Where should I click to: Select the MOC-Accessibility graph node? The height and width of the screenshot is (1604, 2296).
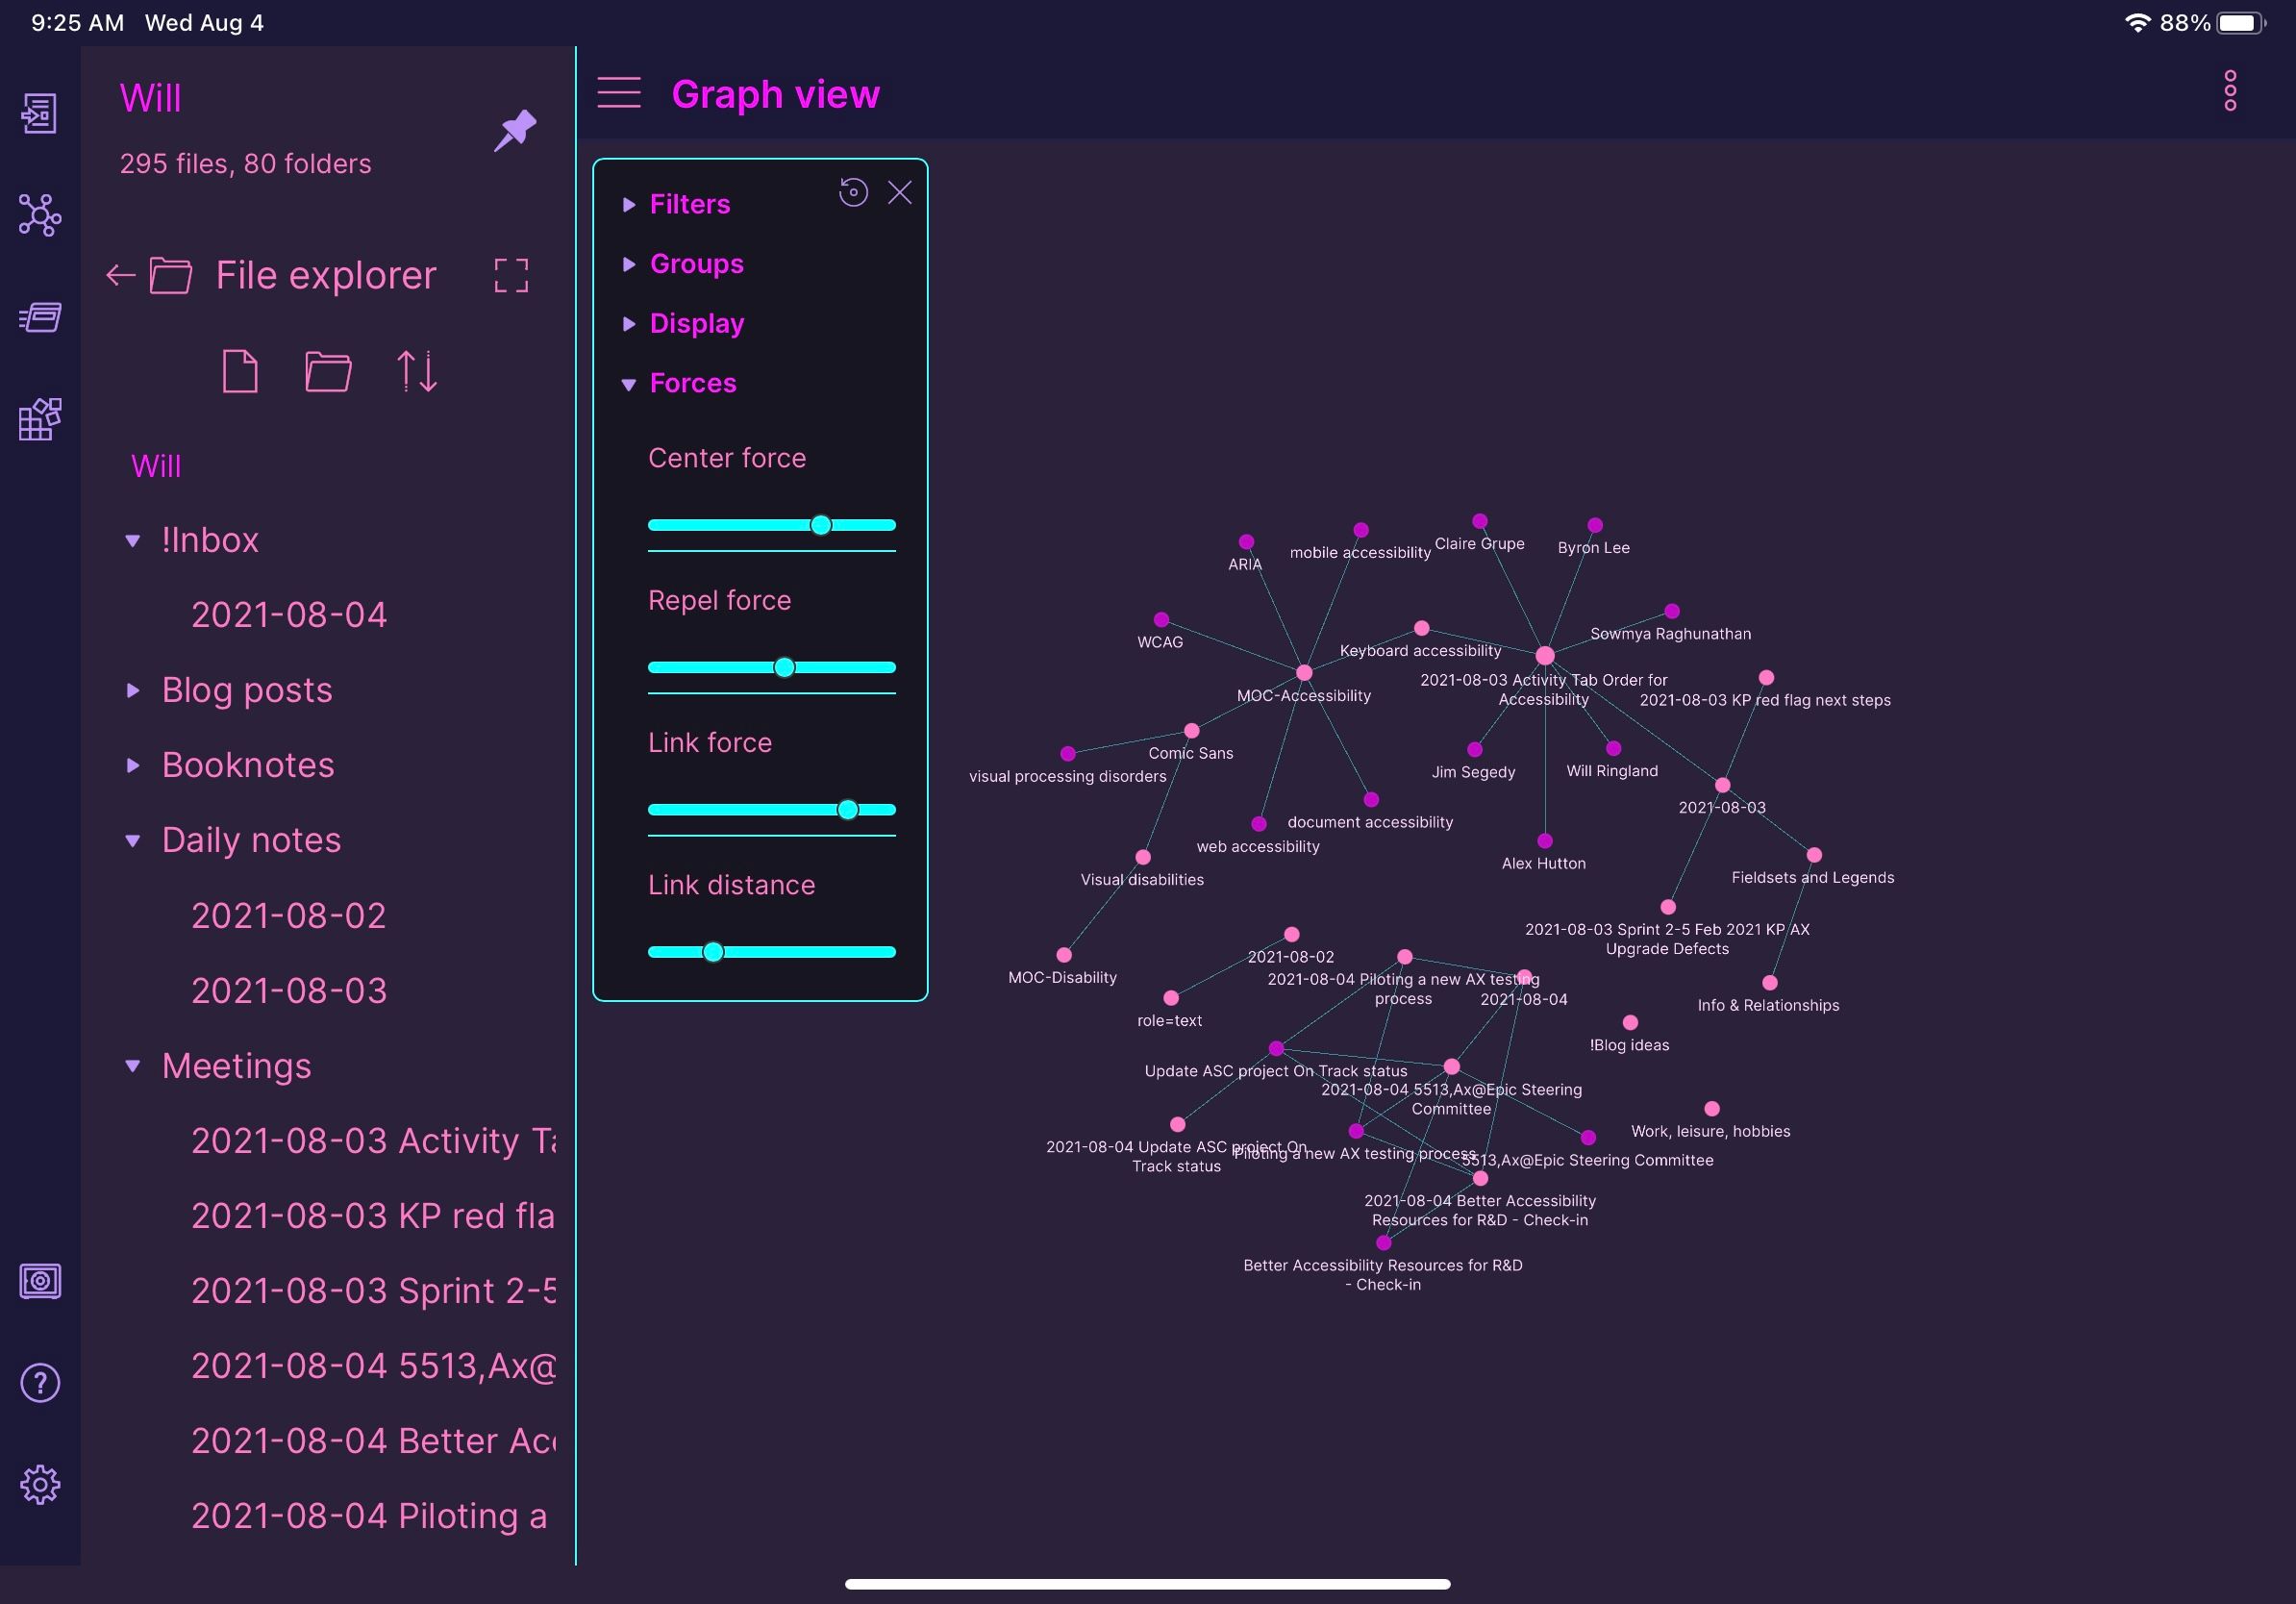pyautogui.click(x=1304, y=673)
